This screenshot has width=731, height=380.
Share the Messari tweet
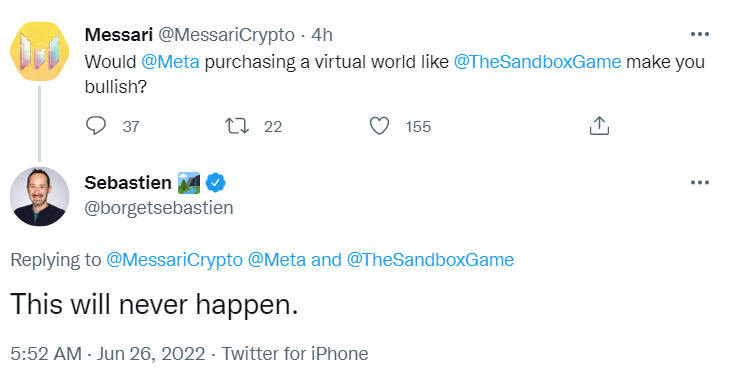599,125
